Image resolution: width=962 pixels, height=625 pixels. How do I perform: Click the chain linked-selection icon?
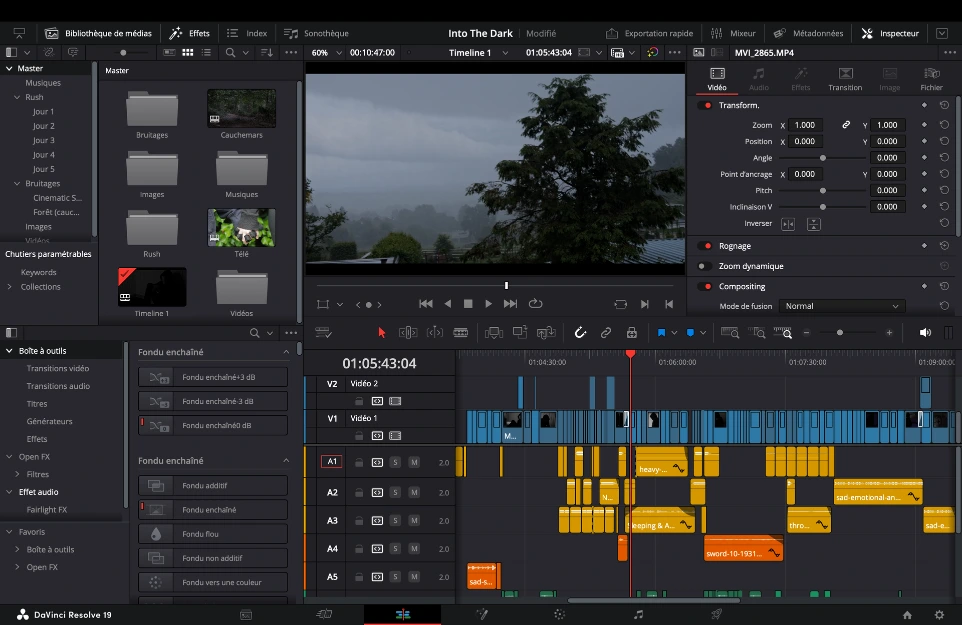point(606,332)
